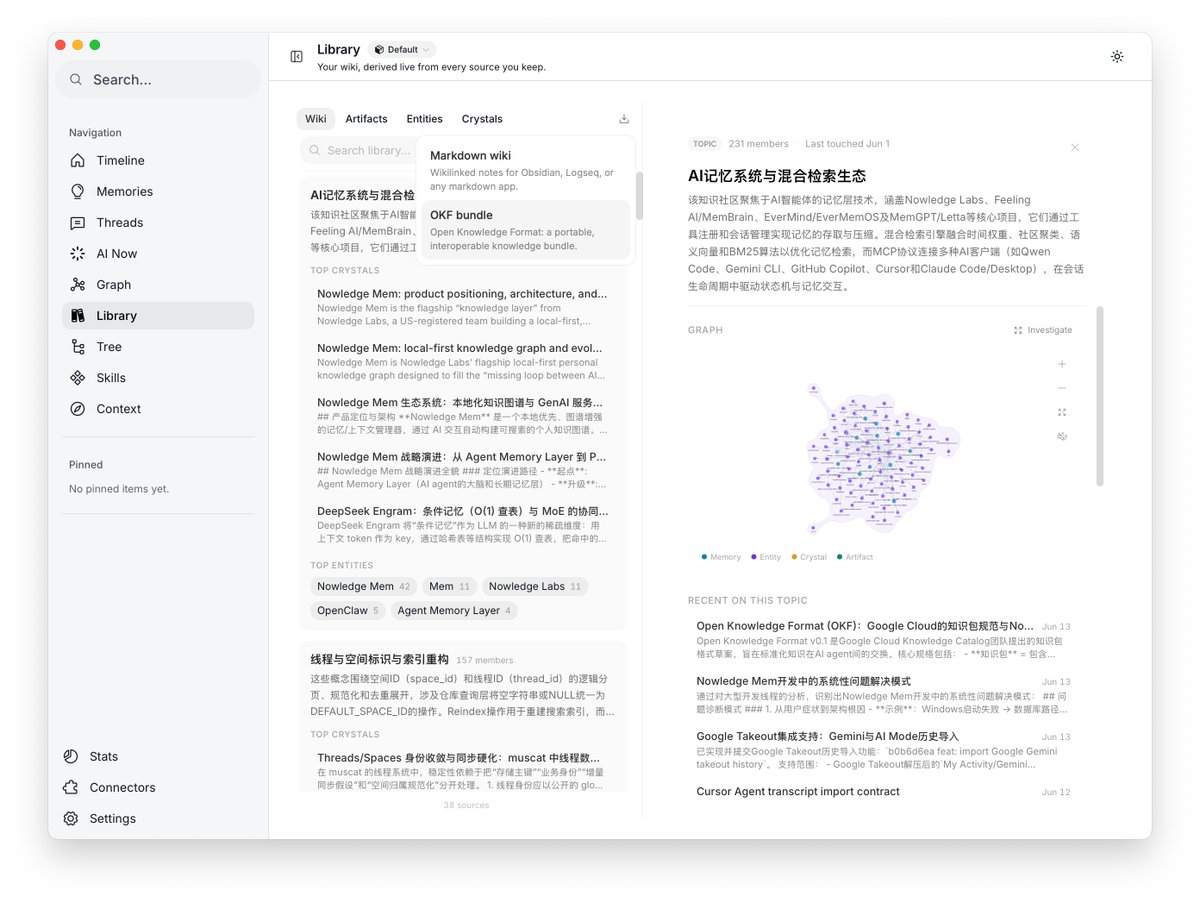This screenshot has width=1200, height=903.
Task: Click the '231 members' label
Action: point(759,144)
